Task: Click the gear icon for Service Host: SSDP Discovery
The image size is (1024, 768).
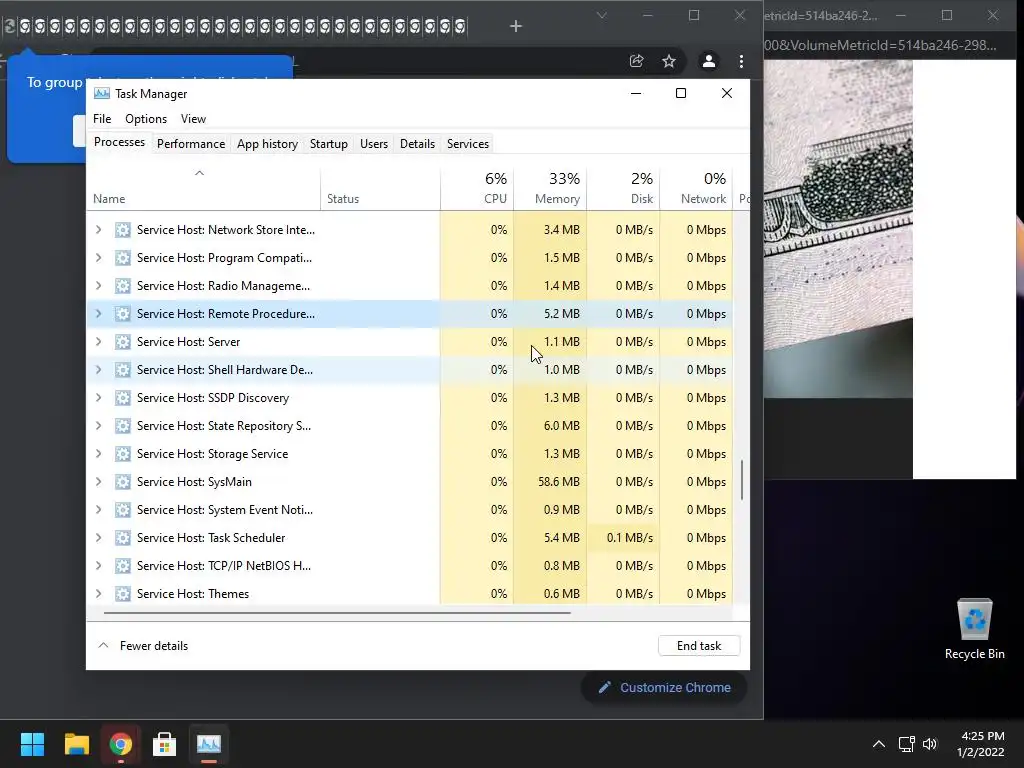Action: pos(123,398)
